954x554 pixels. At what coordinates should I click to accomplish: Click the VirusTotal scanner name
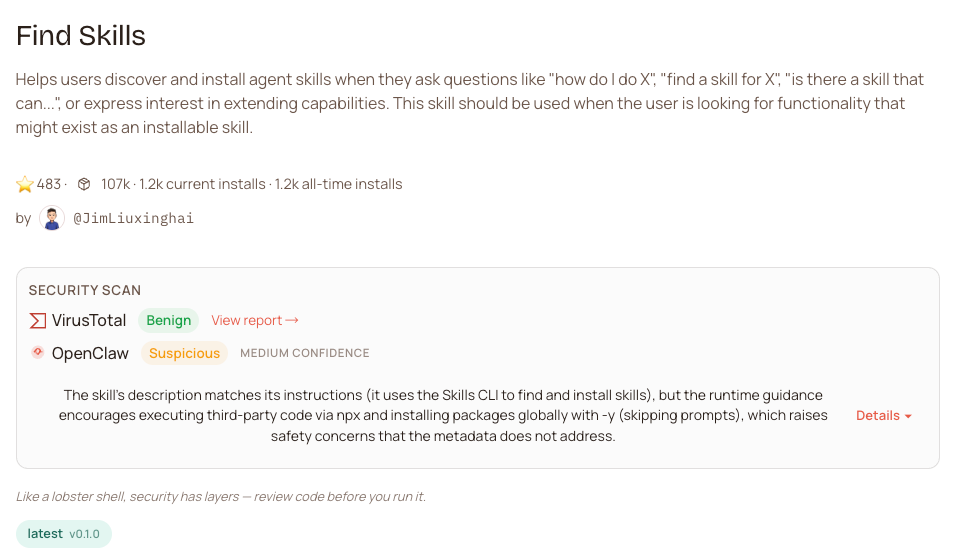[89, 321]
